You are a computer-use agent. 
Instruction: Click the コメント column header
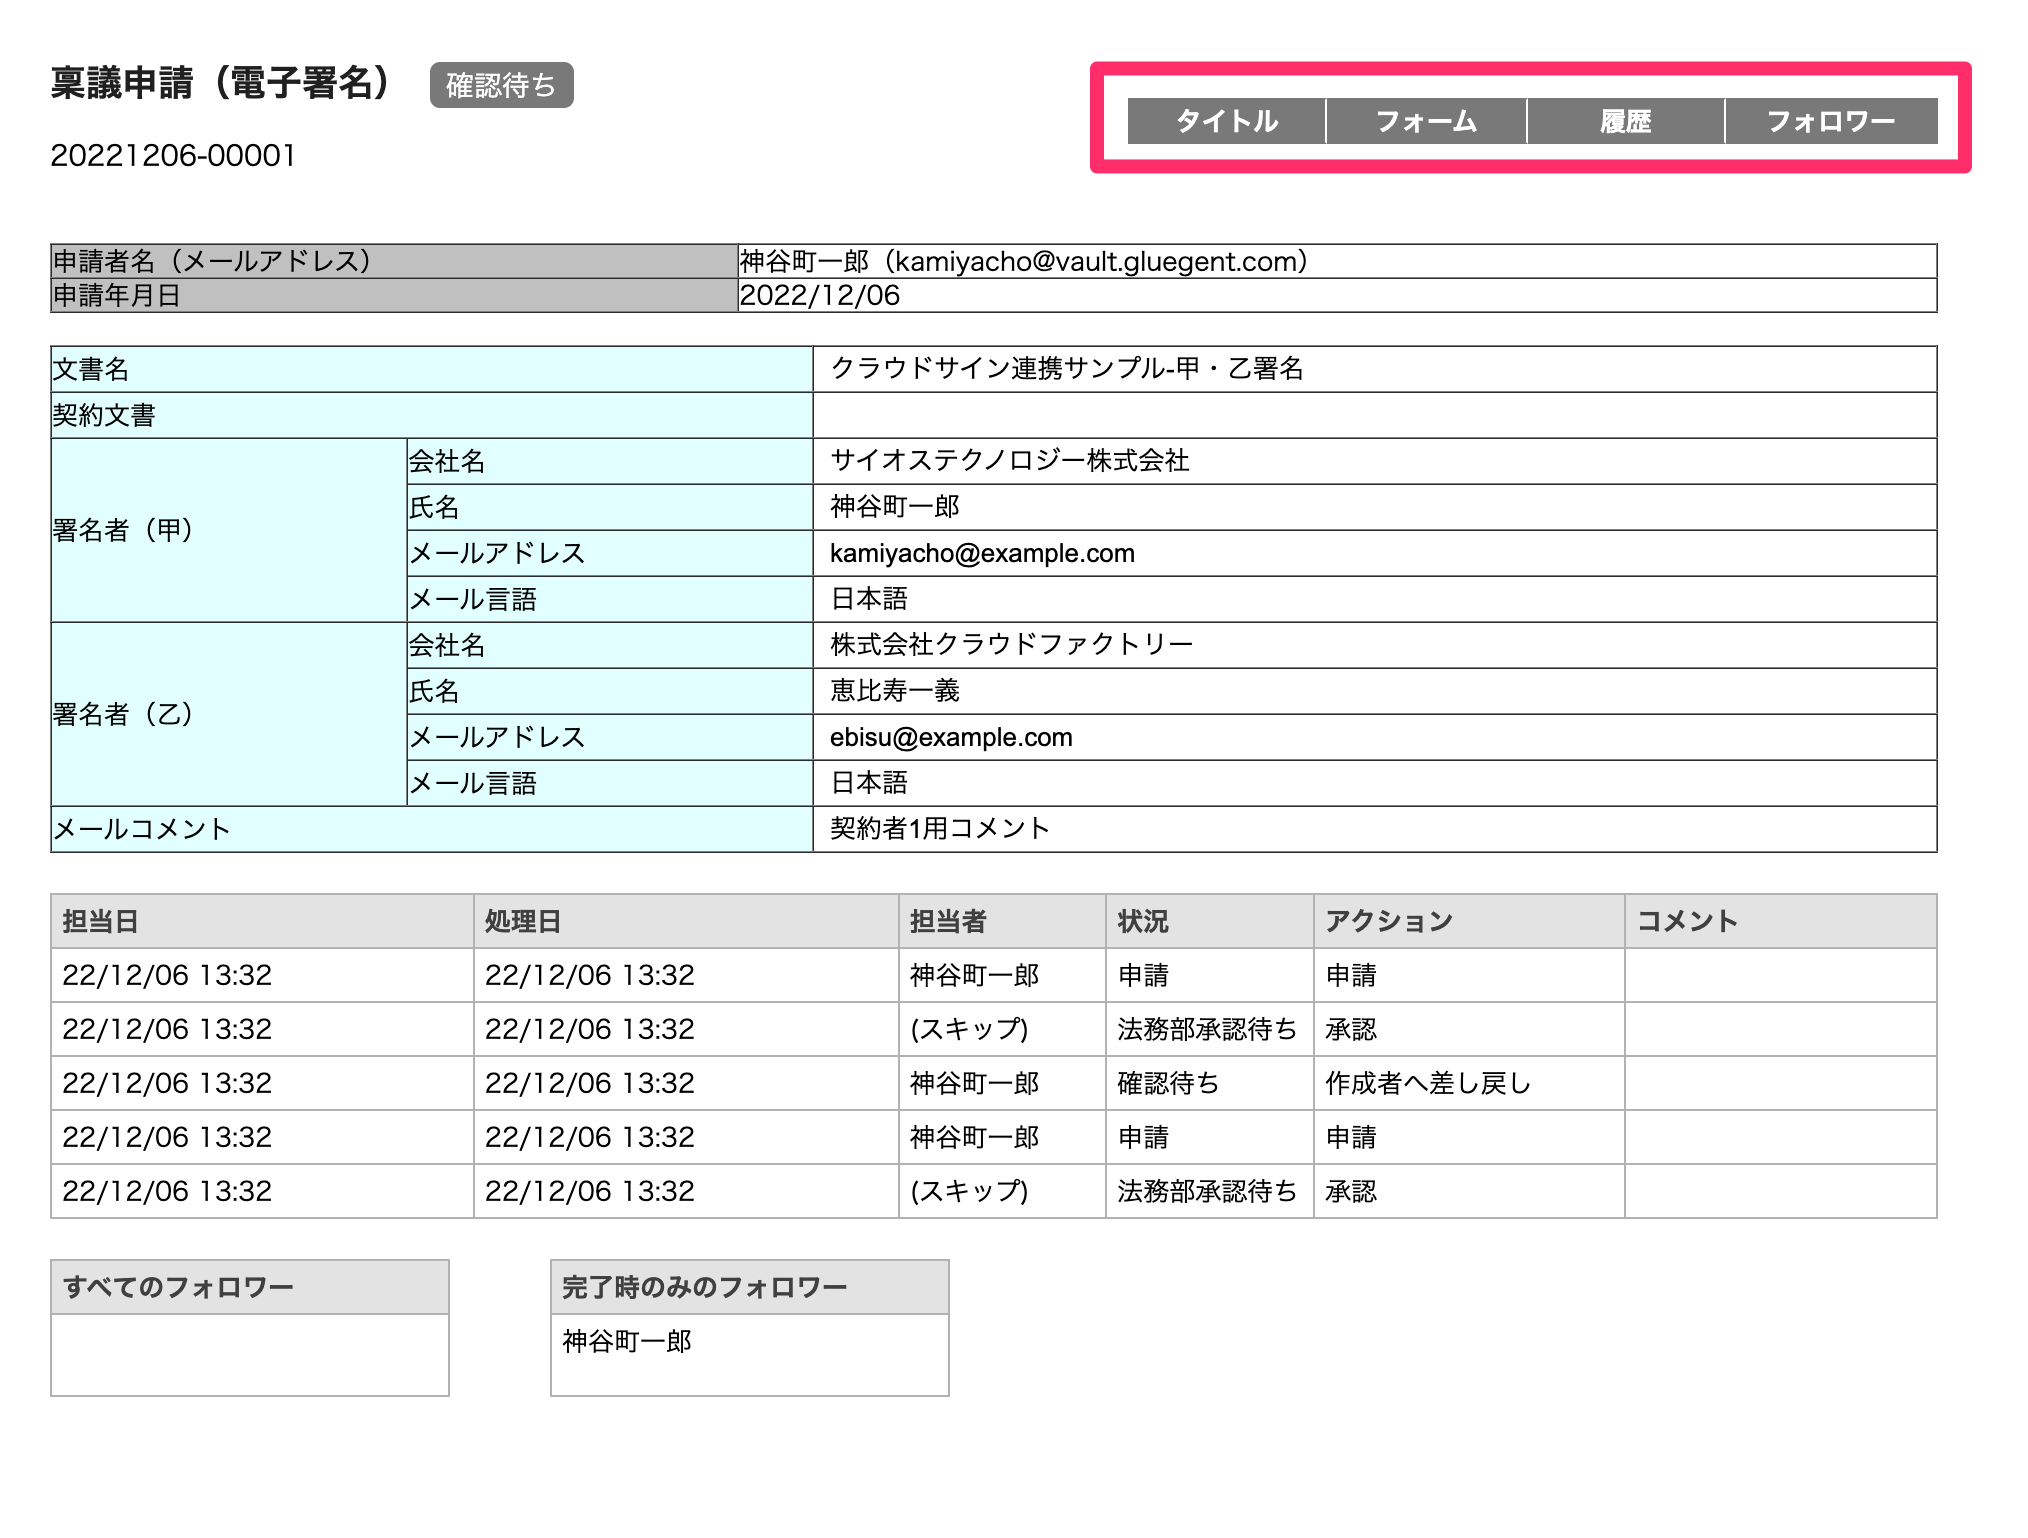[1781, 921]
